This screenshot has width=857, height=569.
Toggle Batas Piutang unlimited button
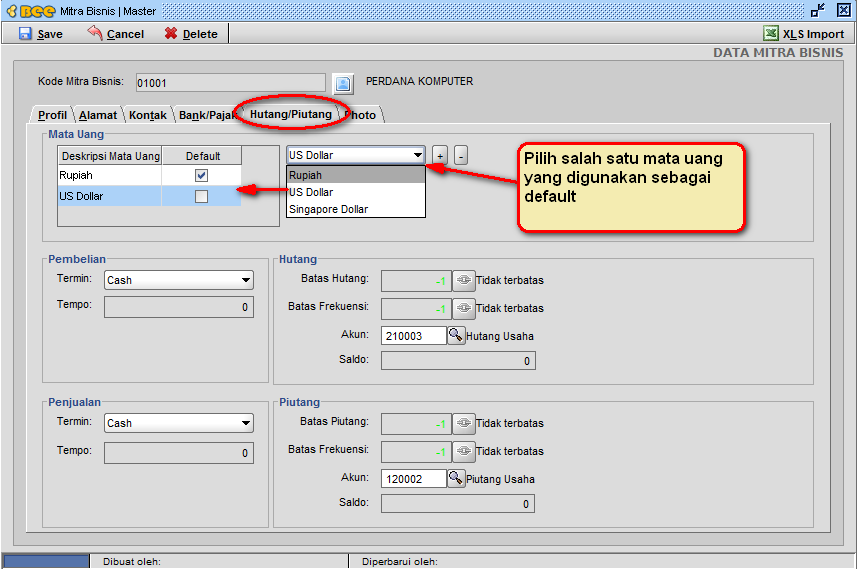pos(463,423)
